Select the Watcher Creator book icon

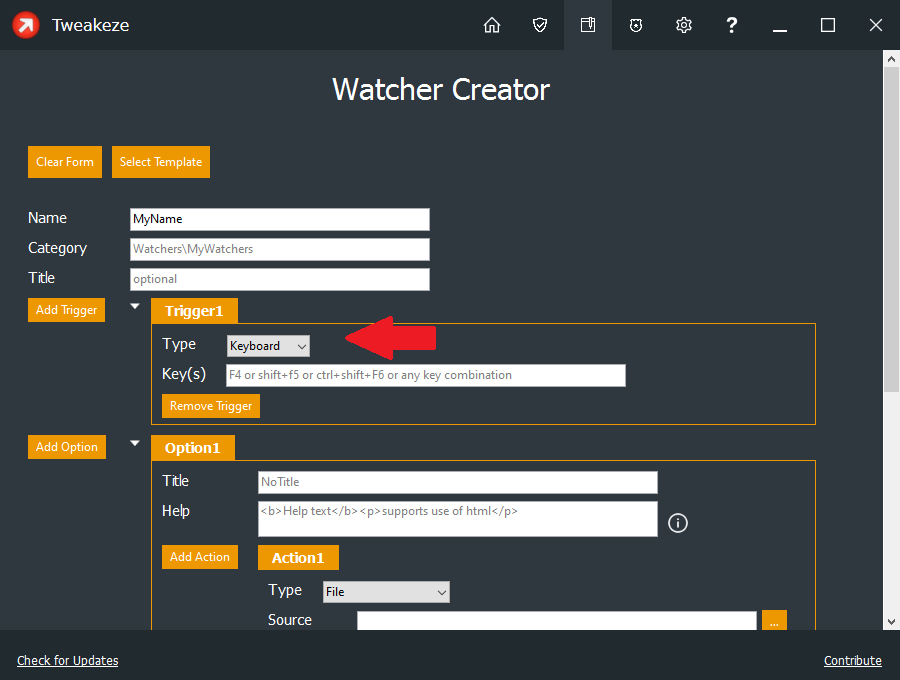click(588, 25)
